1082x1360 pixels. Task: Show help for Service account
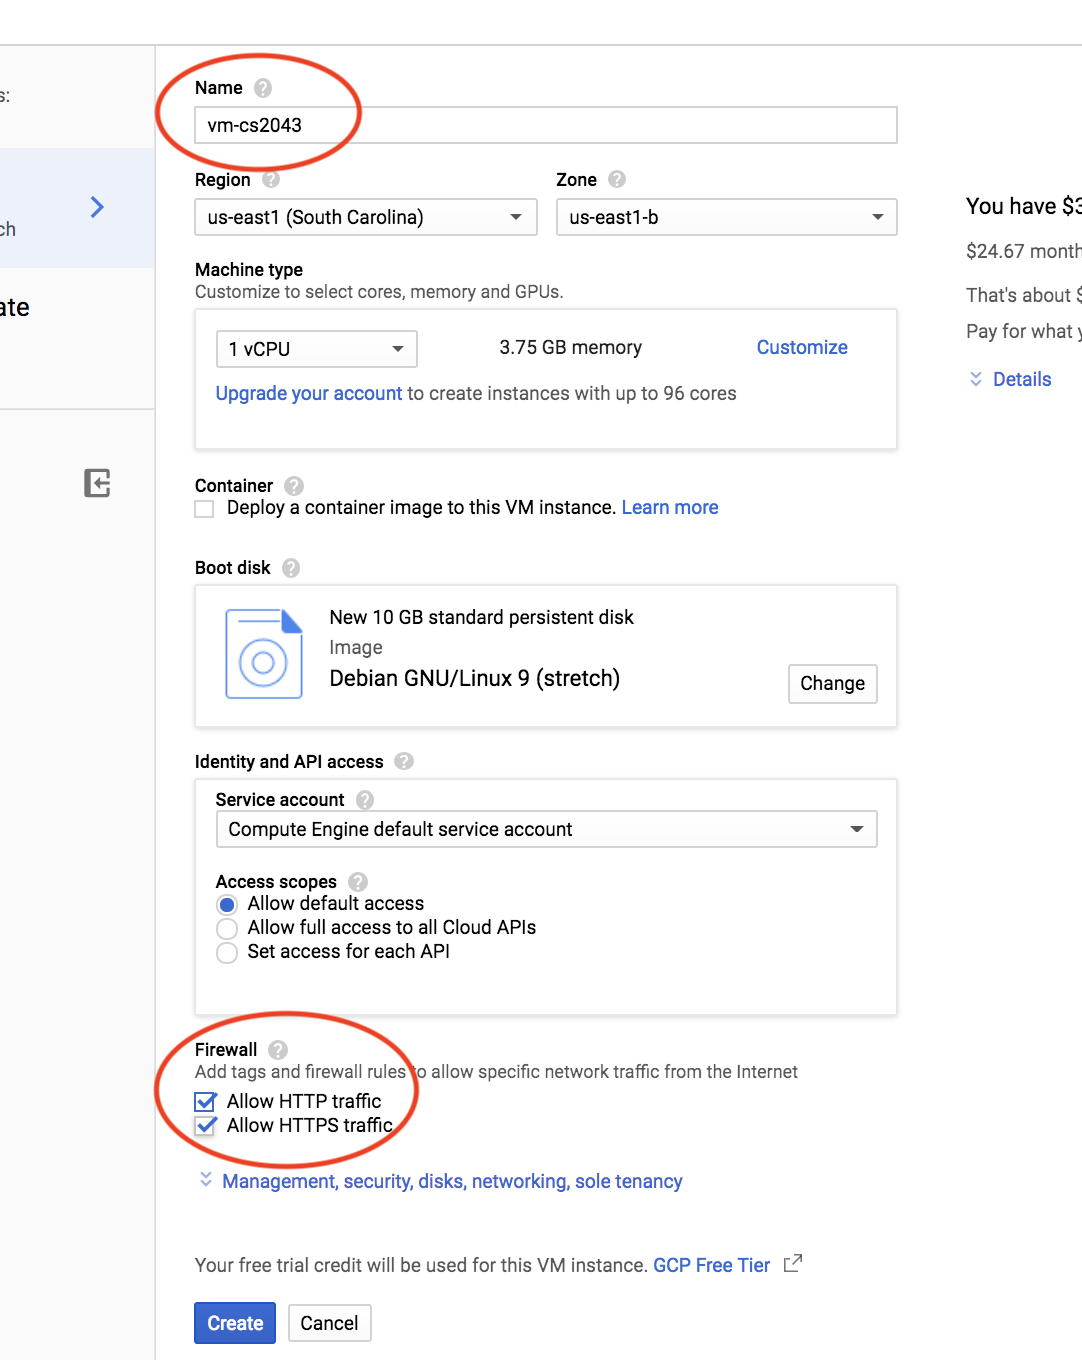(x=365, y=800)
